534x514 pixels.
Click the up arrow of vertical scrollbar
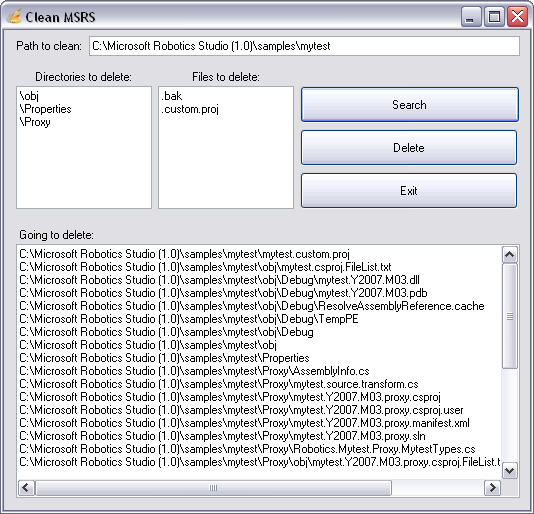[510, 254]
